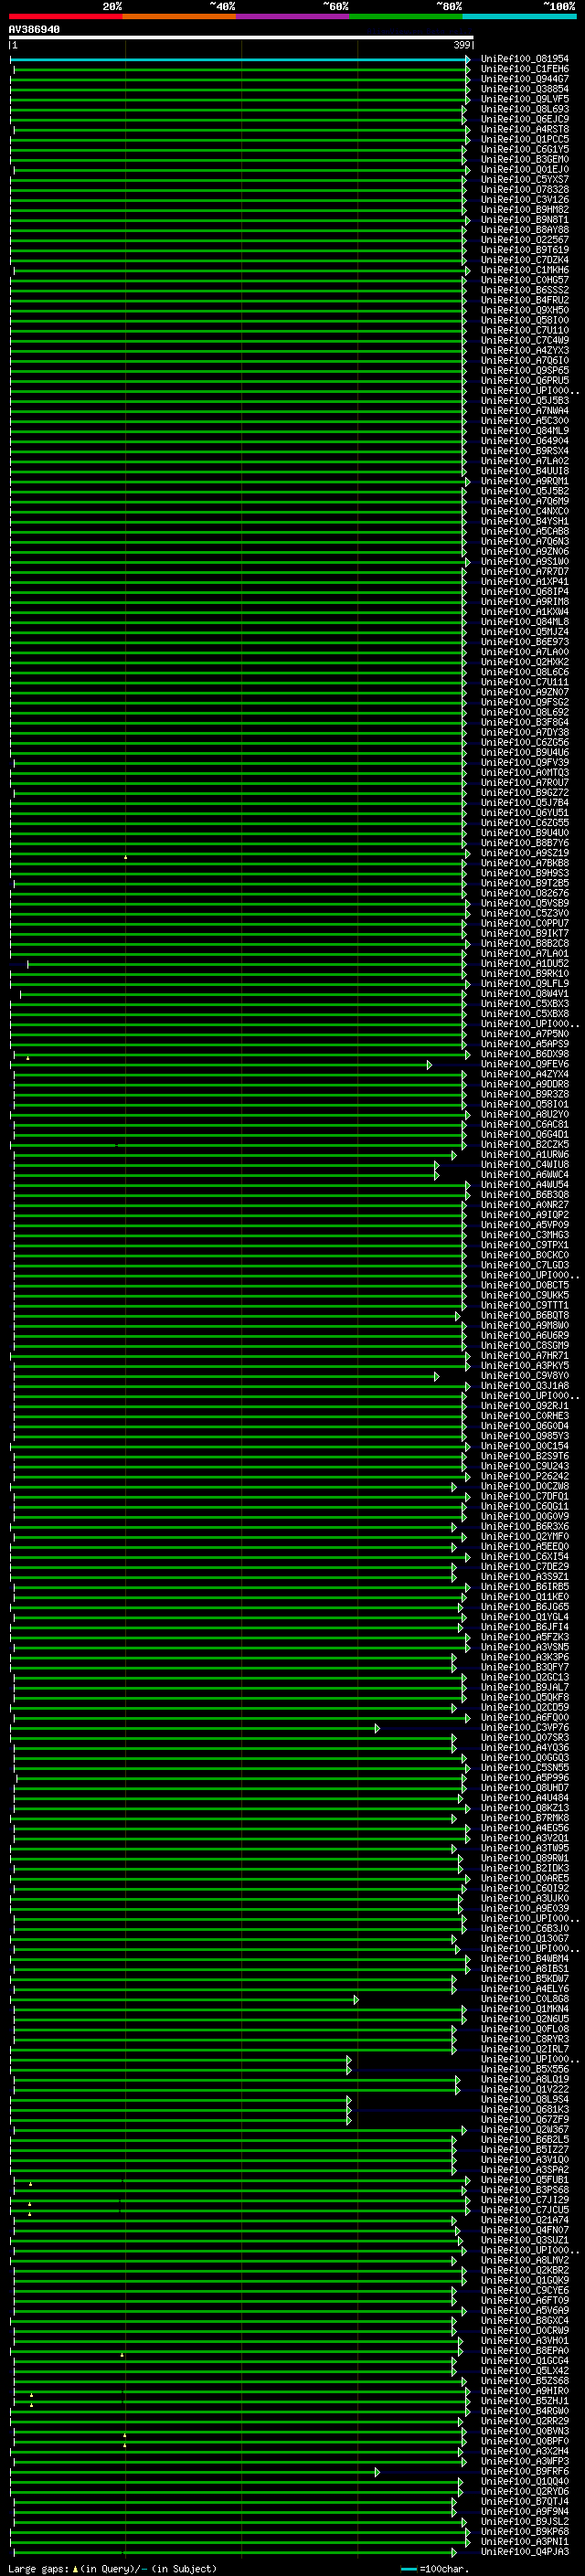Screen dimensions: 585x2576
Task: Select hit UniRef100_Q8L693
Action: (x=524, y=109)
